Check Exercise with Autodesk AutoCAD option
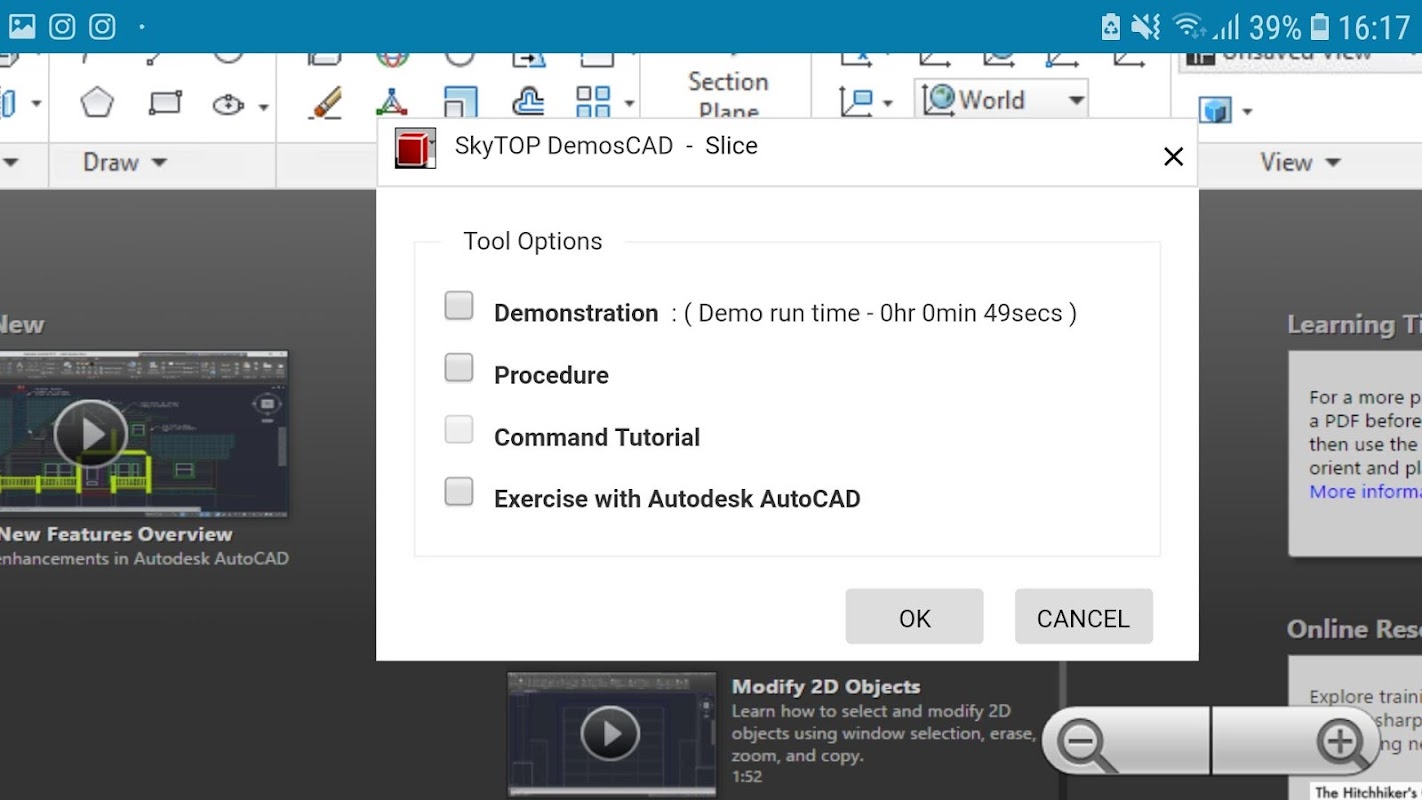This screenshot has width=1422, height=800. pos(459,492)
